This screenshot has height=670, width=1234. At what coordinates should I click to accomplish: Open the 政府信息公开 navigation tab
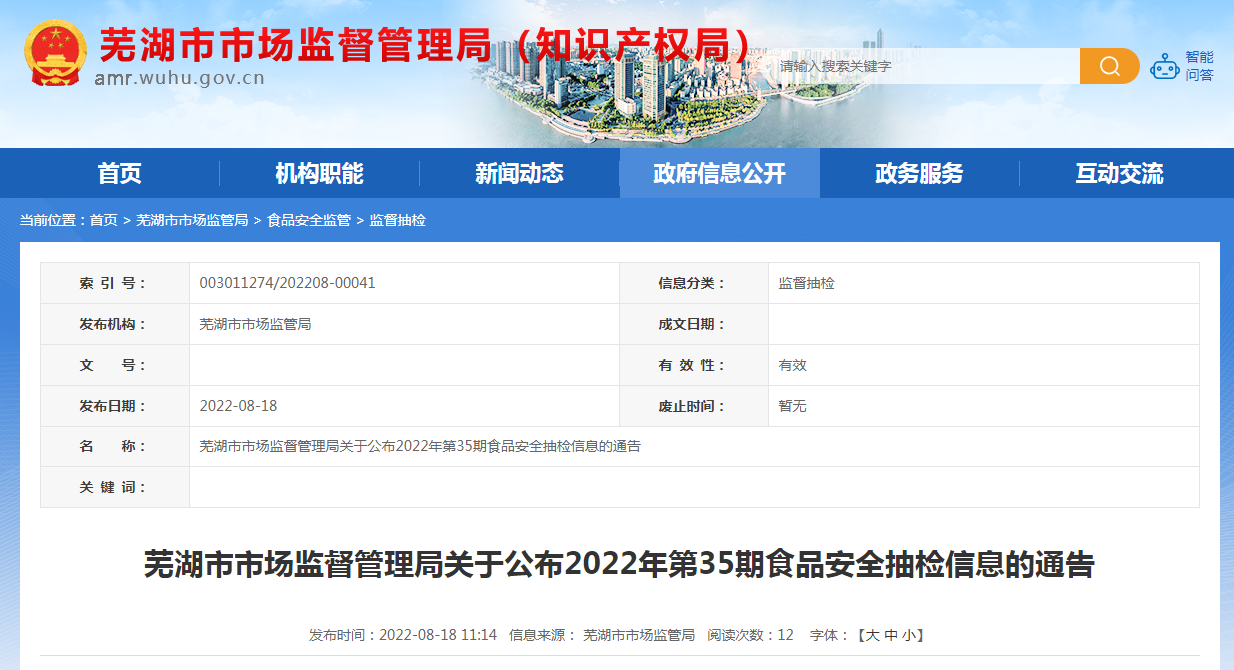tap(720, 173)
